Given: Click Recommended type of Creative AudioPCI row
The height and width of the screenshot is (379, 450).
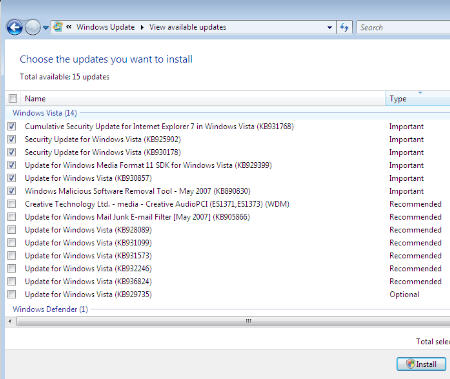Looking at the screenshot, I should [415, 204].
